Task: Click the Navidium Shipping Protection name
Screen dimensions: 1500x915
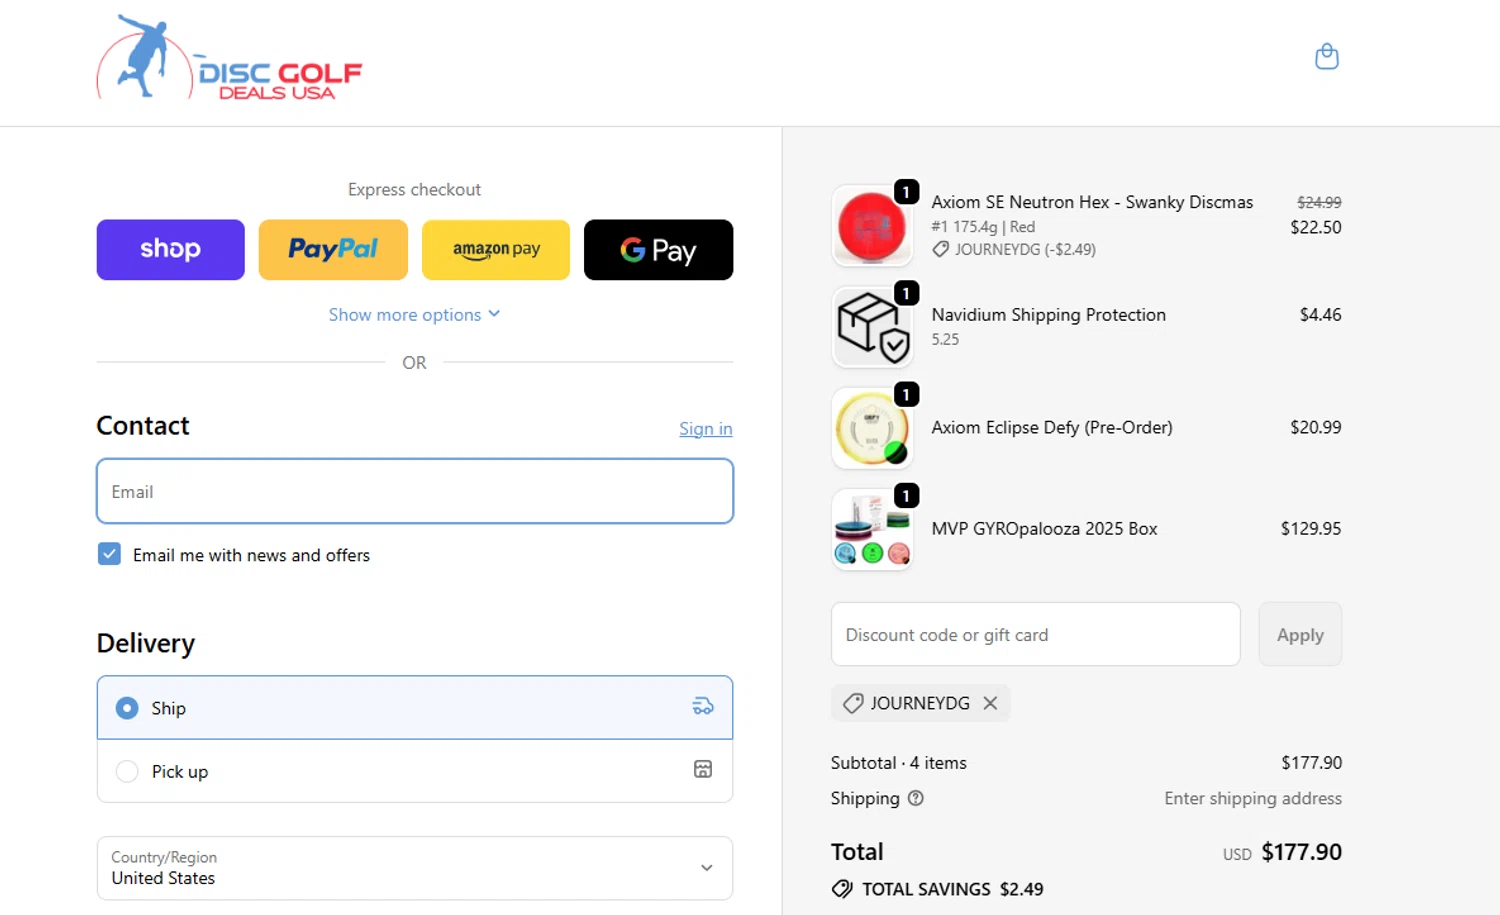Action: click(1049, 315)
